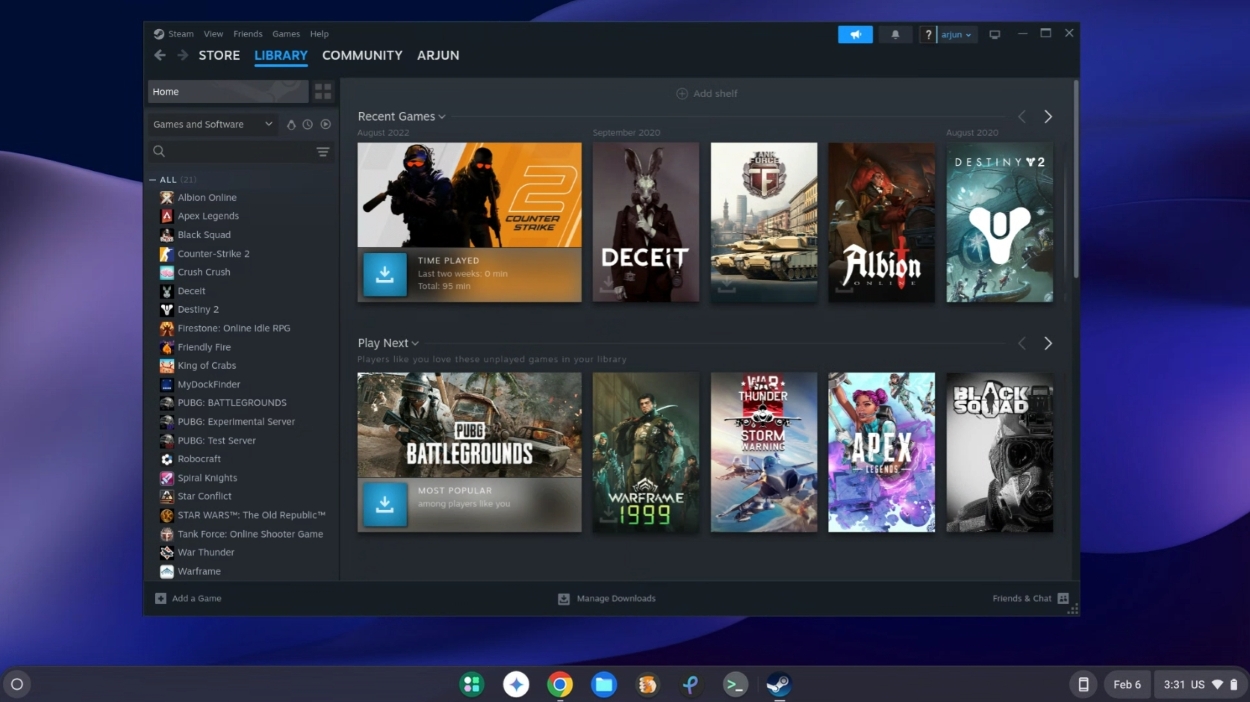Show next Play Next games with the right arrow
This screenshot has width=1250, height=702.
tap(1048, 343)
